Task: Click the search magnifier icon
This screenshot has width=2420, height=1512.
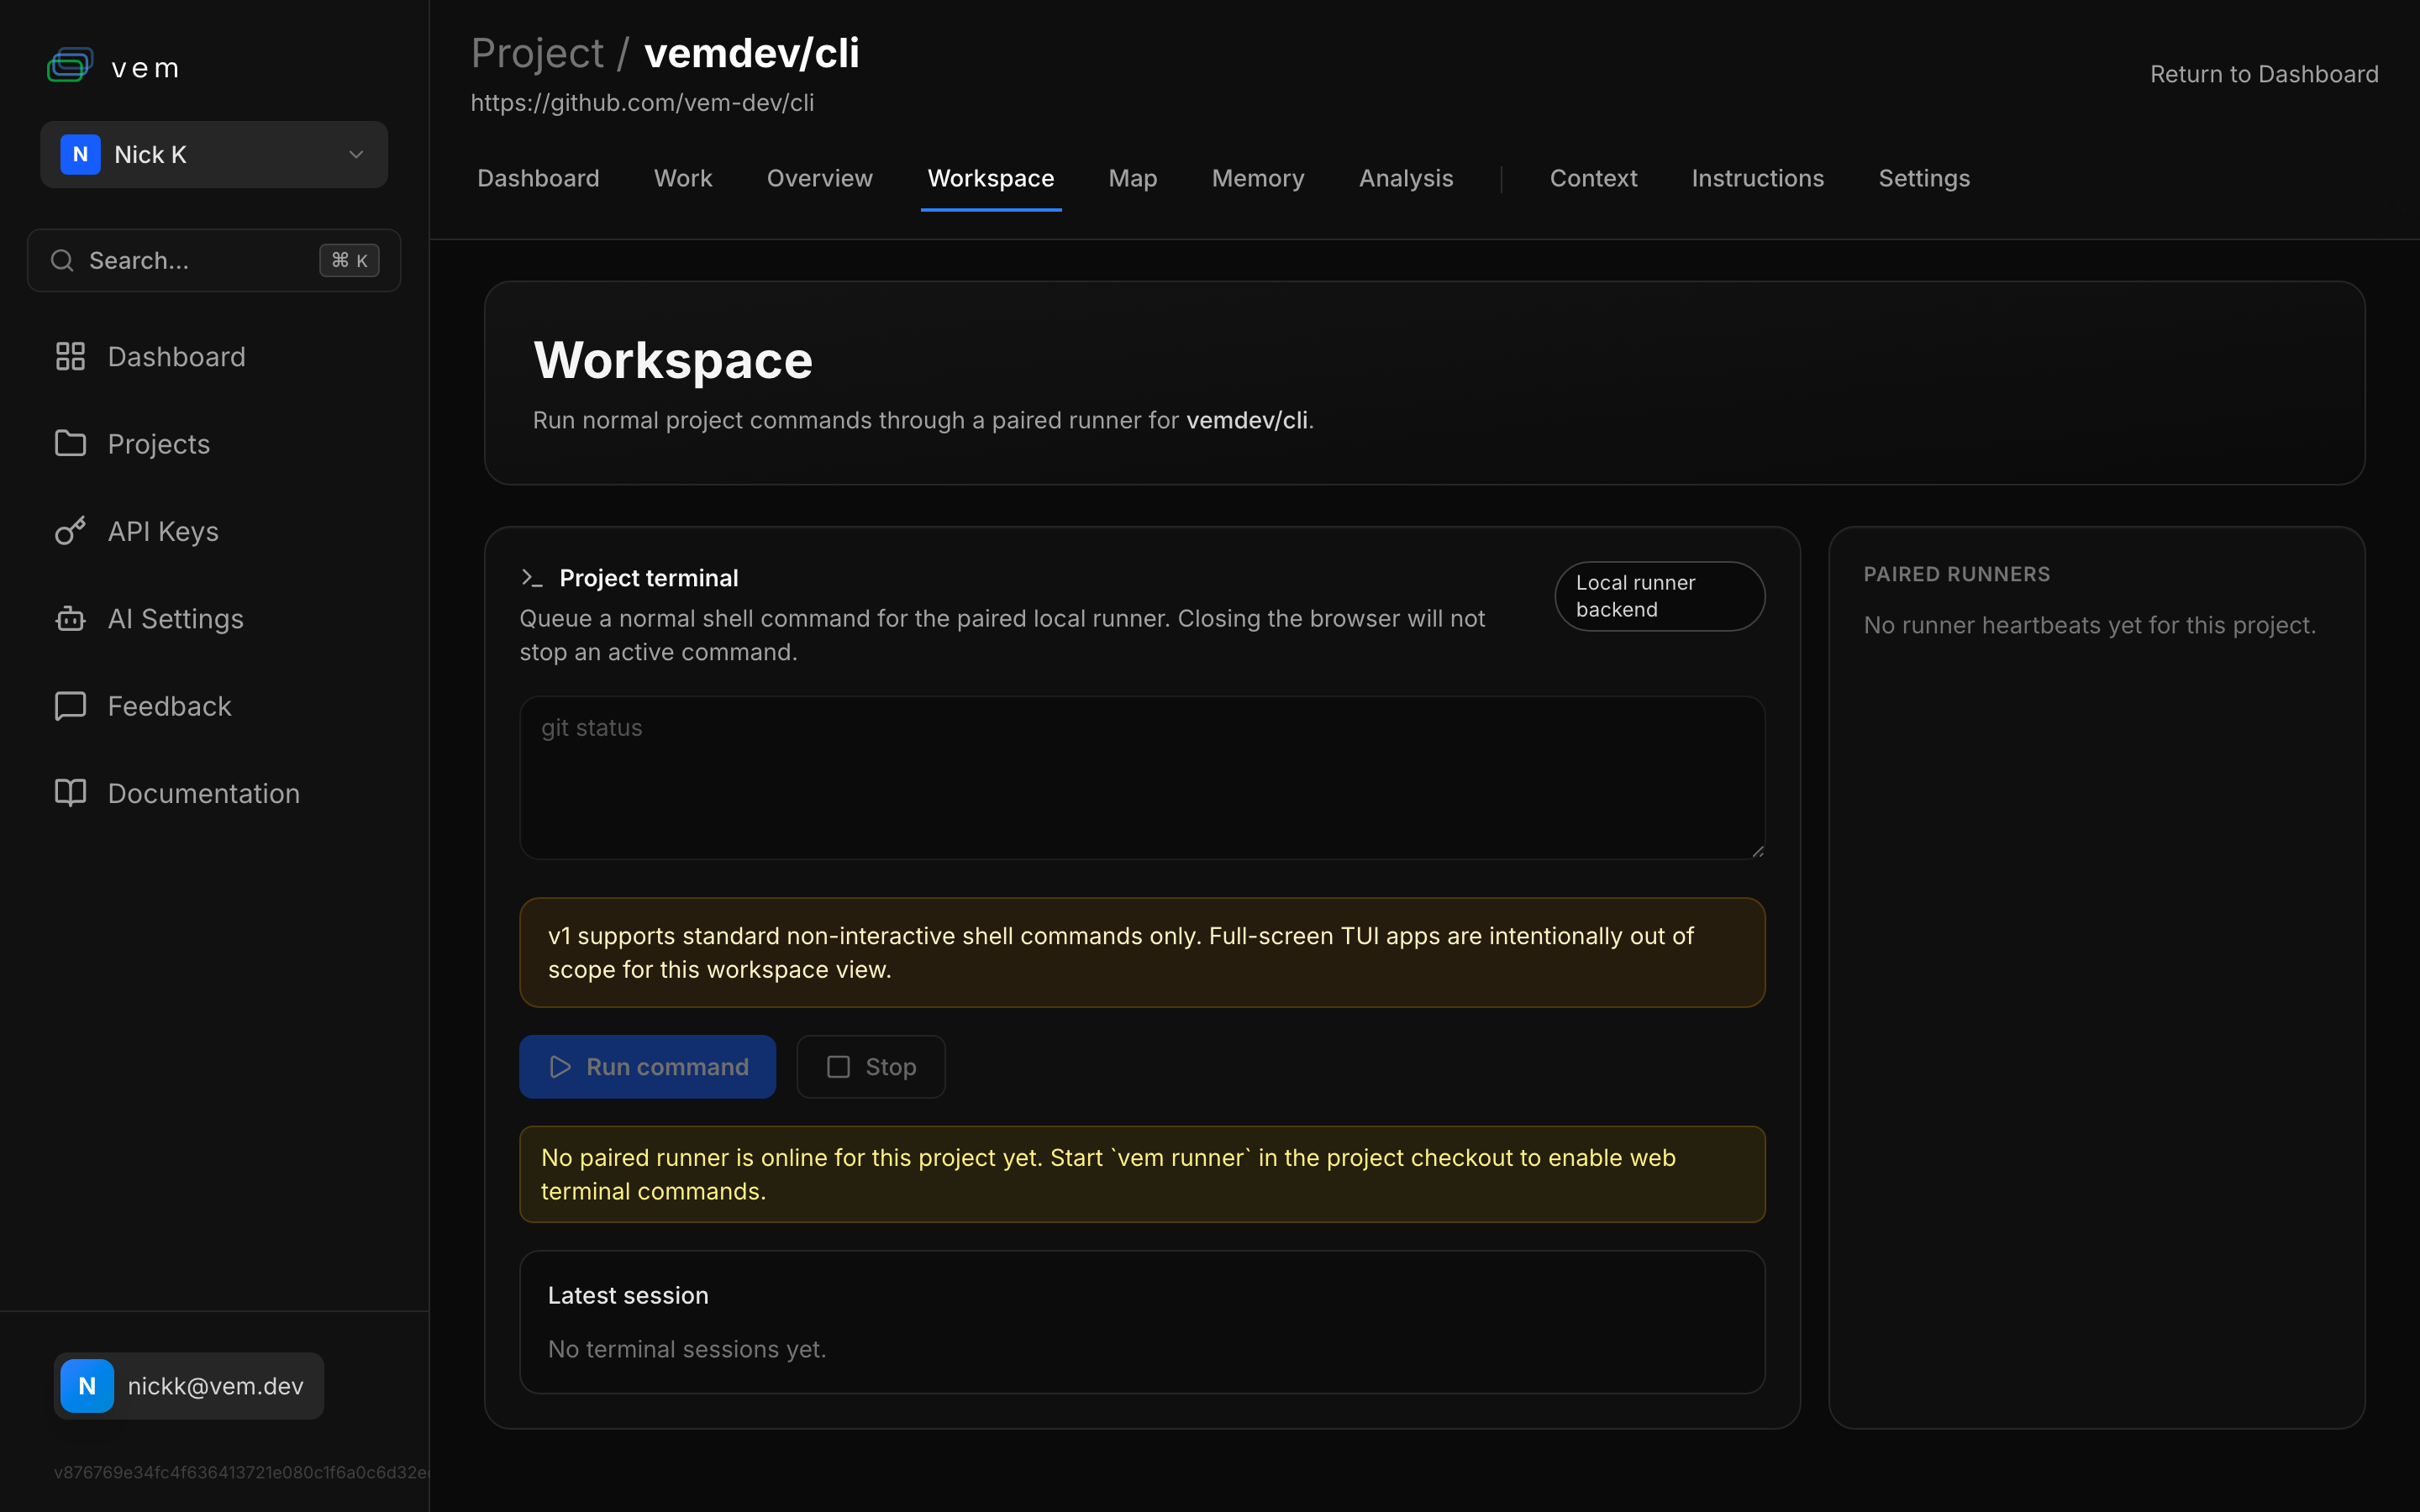Action: (62, 261)
